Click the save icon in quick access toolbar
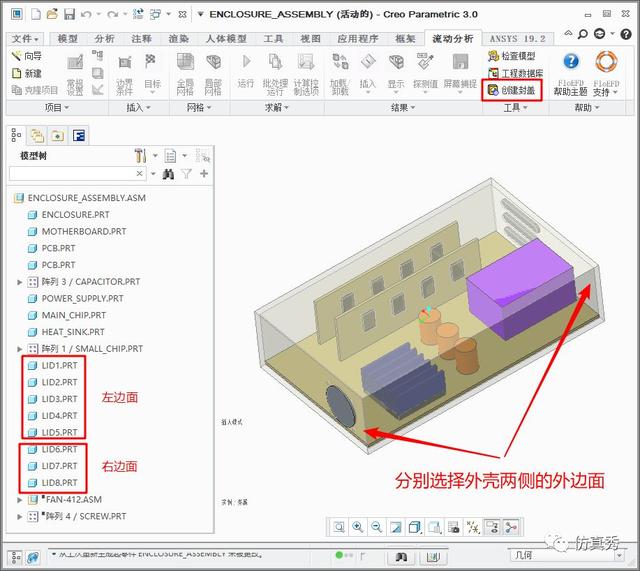This screenshot has width=640, height=571. [69, 14]
